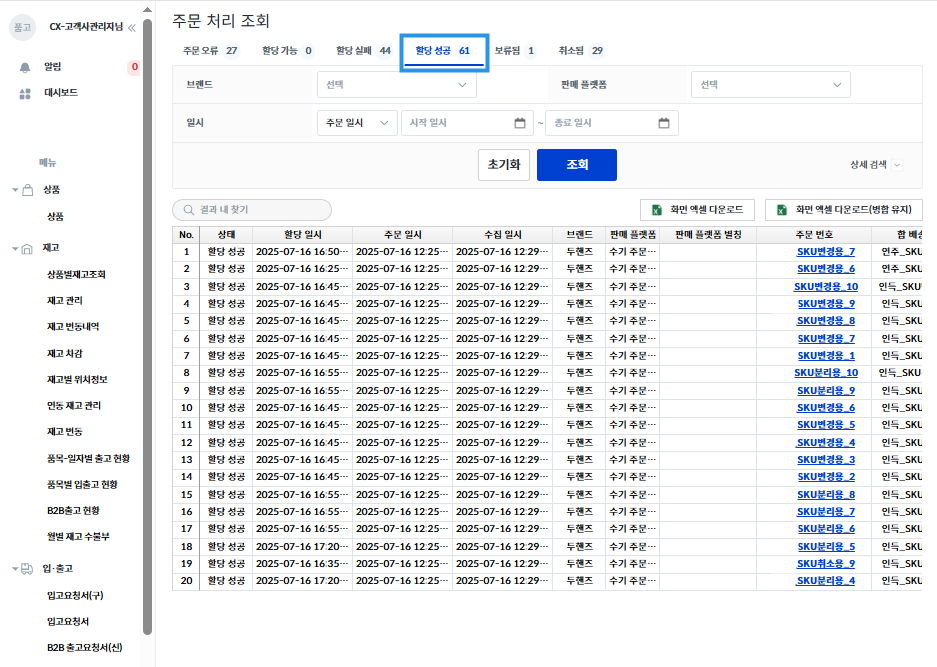
Task: Expand the 판매 플랫폼 select dropdown
Action: coord(770,85)
